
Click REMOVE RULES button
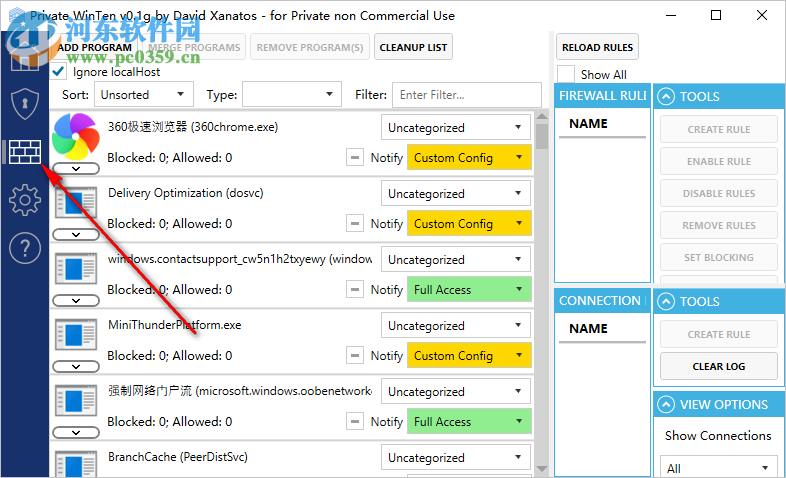coord(718,225)
